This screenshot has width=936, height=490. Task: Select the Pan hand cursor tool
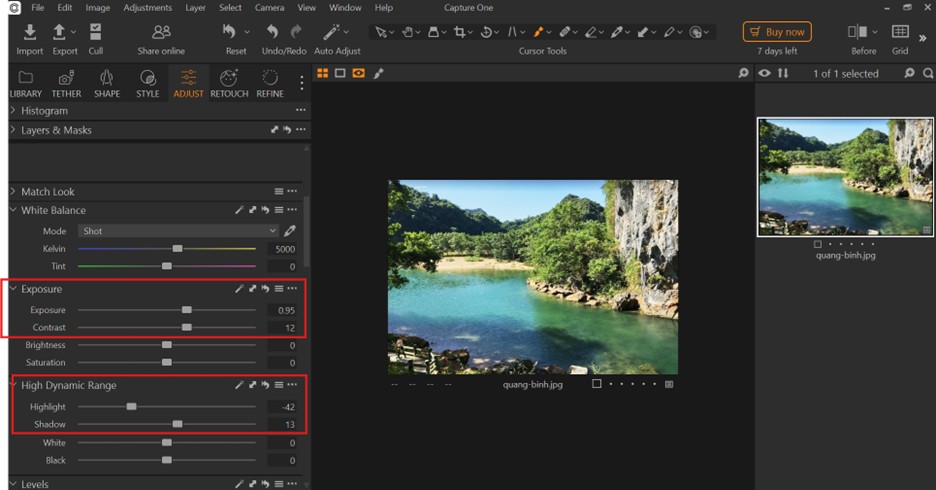408,32
